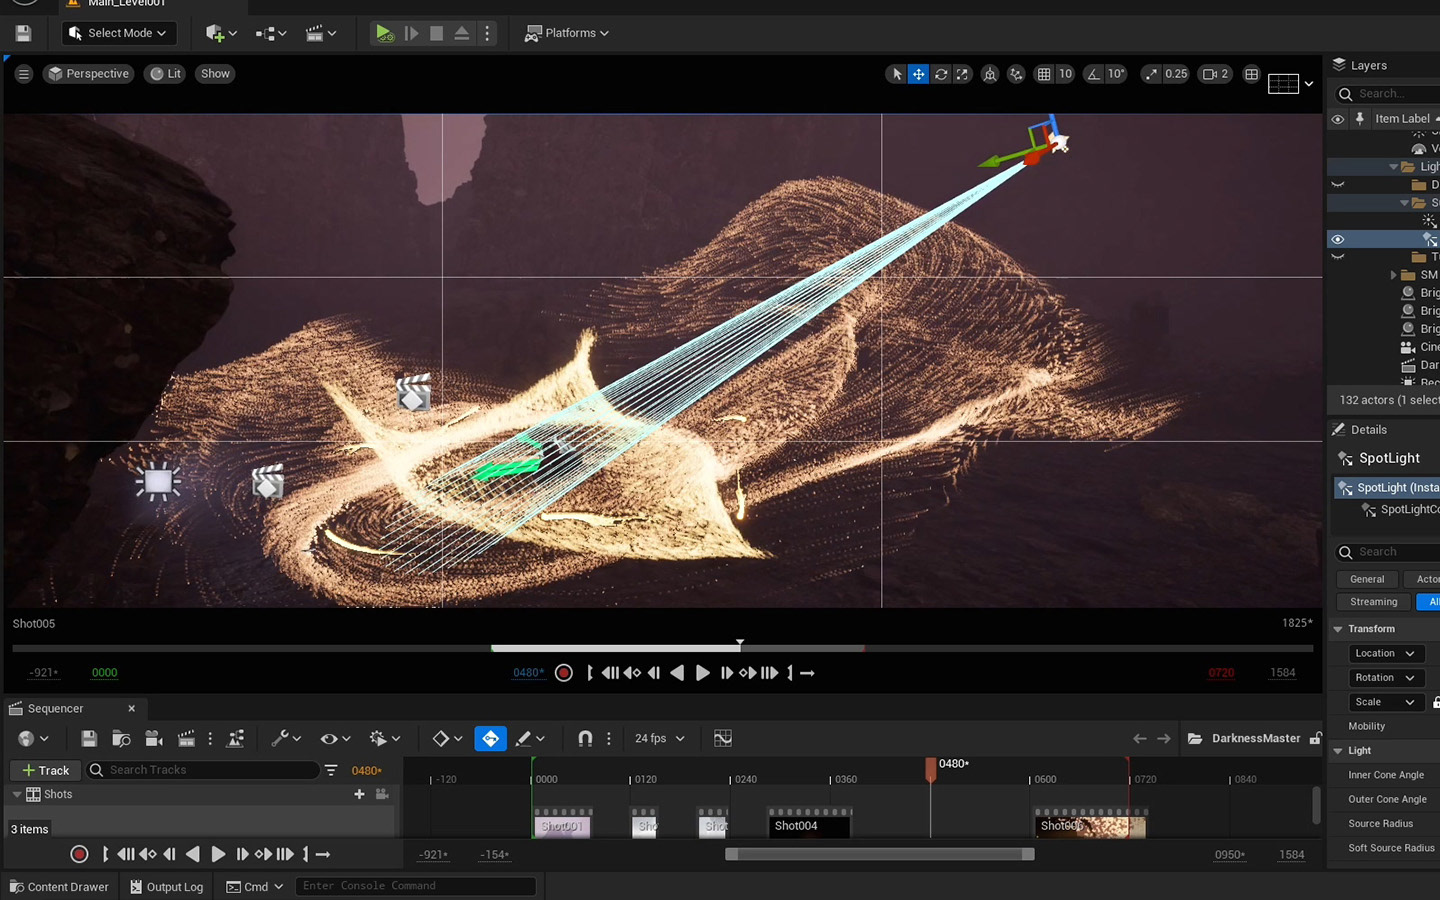This screenshot has width=1440, height=900.
Task: Open the Select Mode dropdown
Action: point(118,33)
